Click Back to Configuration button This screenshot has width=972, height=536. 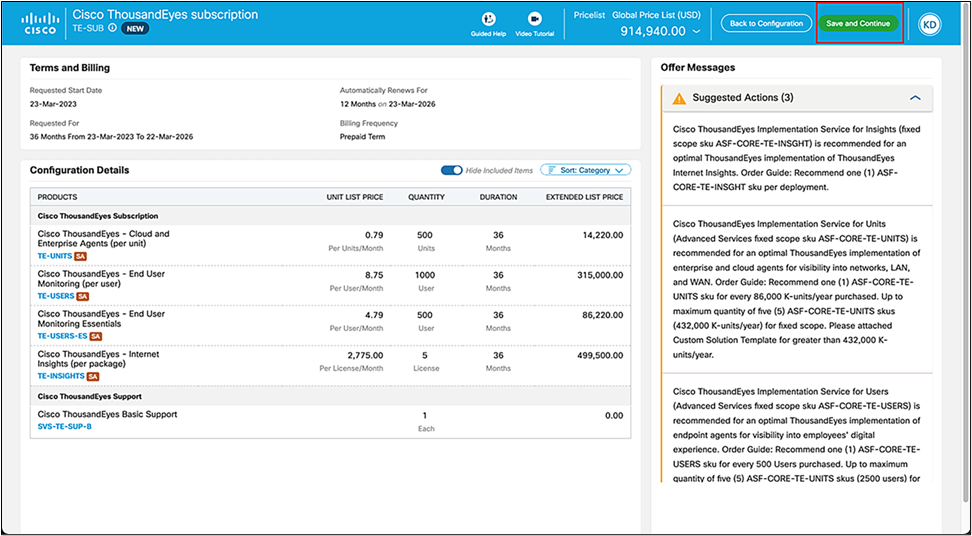coord(766,24)
